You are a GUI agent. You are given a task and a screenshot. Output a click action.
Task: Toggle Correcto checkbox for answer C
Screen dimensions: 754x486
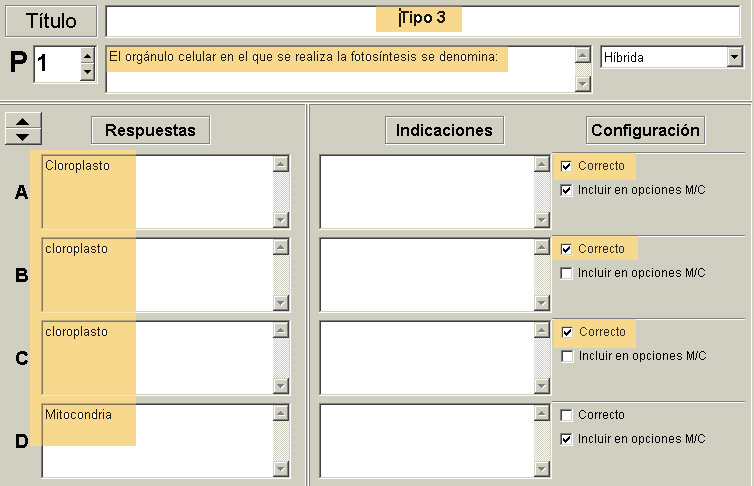tap(567, 332)
